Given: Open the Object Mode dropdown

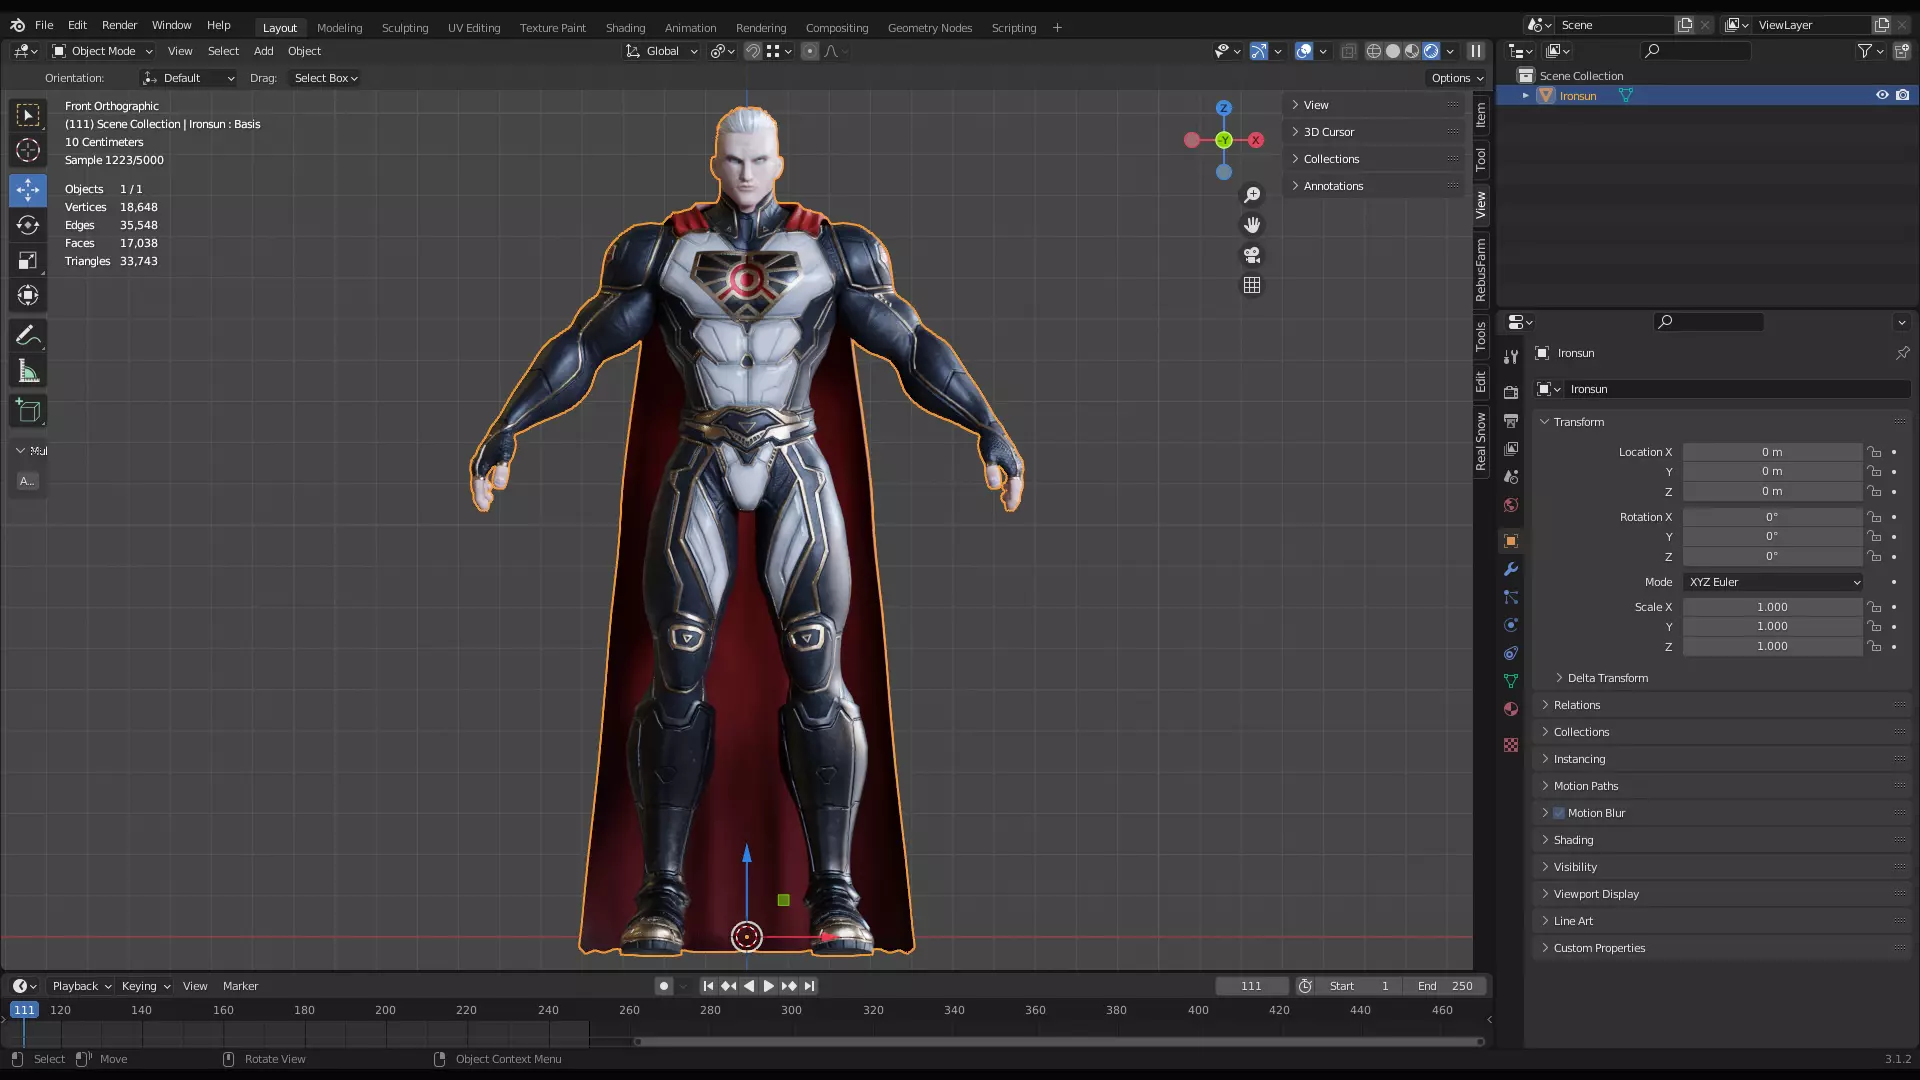Looking at the screenshot, I should 102,51.
